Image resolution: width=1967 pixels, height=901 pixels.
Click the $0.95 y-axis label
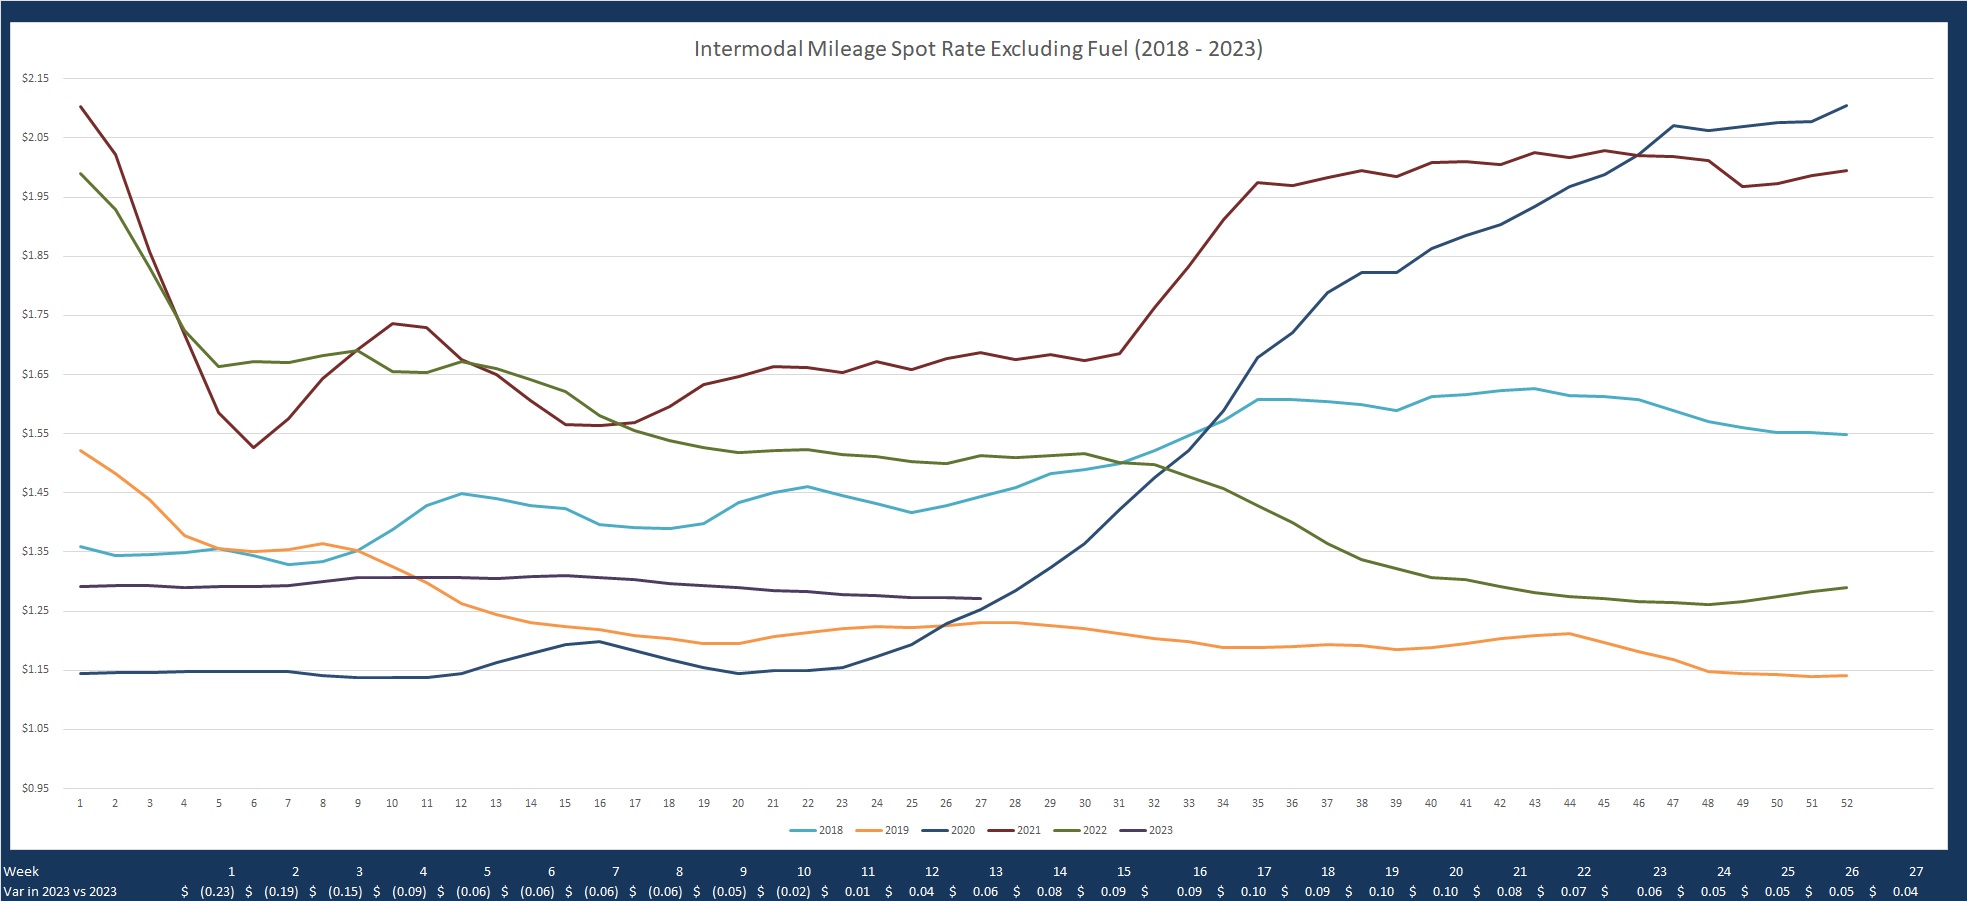[35, 788]
